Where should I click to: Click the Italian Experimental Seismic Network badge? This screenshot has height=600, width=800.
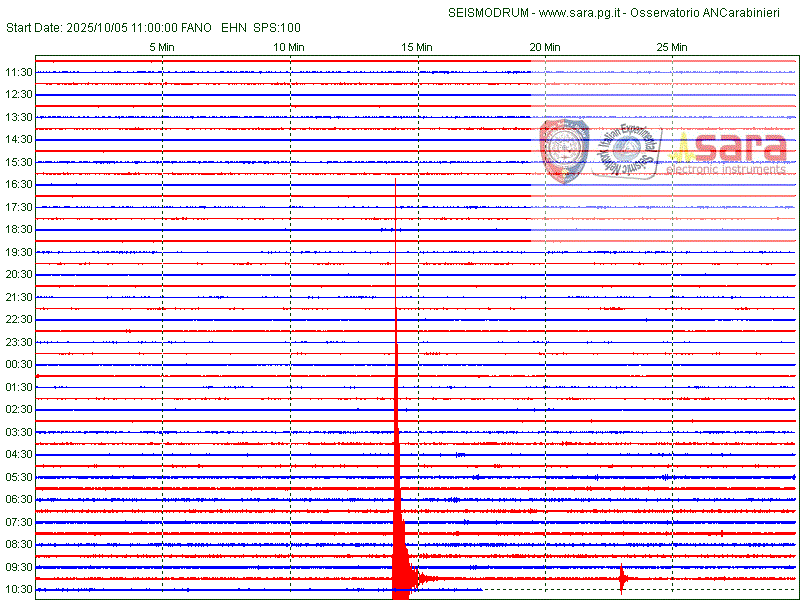[626, 150]
